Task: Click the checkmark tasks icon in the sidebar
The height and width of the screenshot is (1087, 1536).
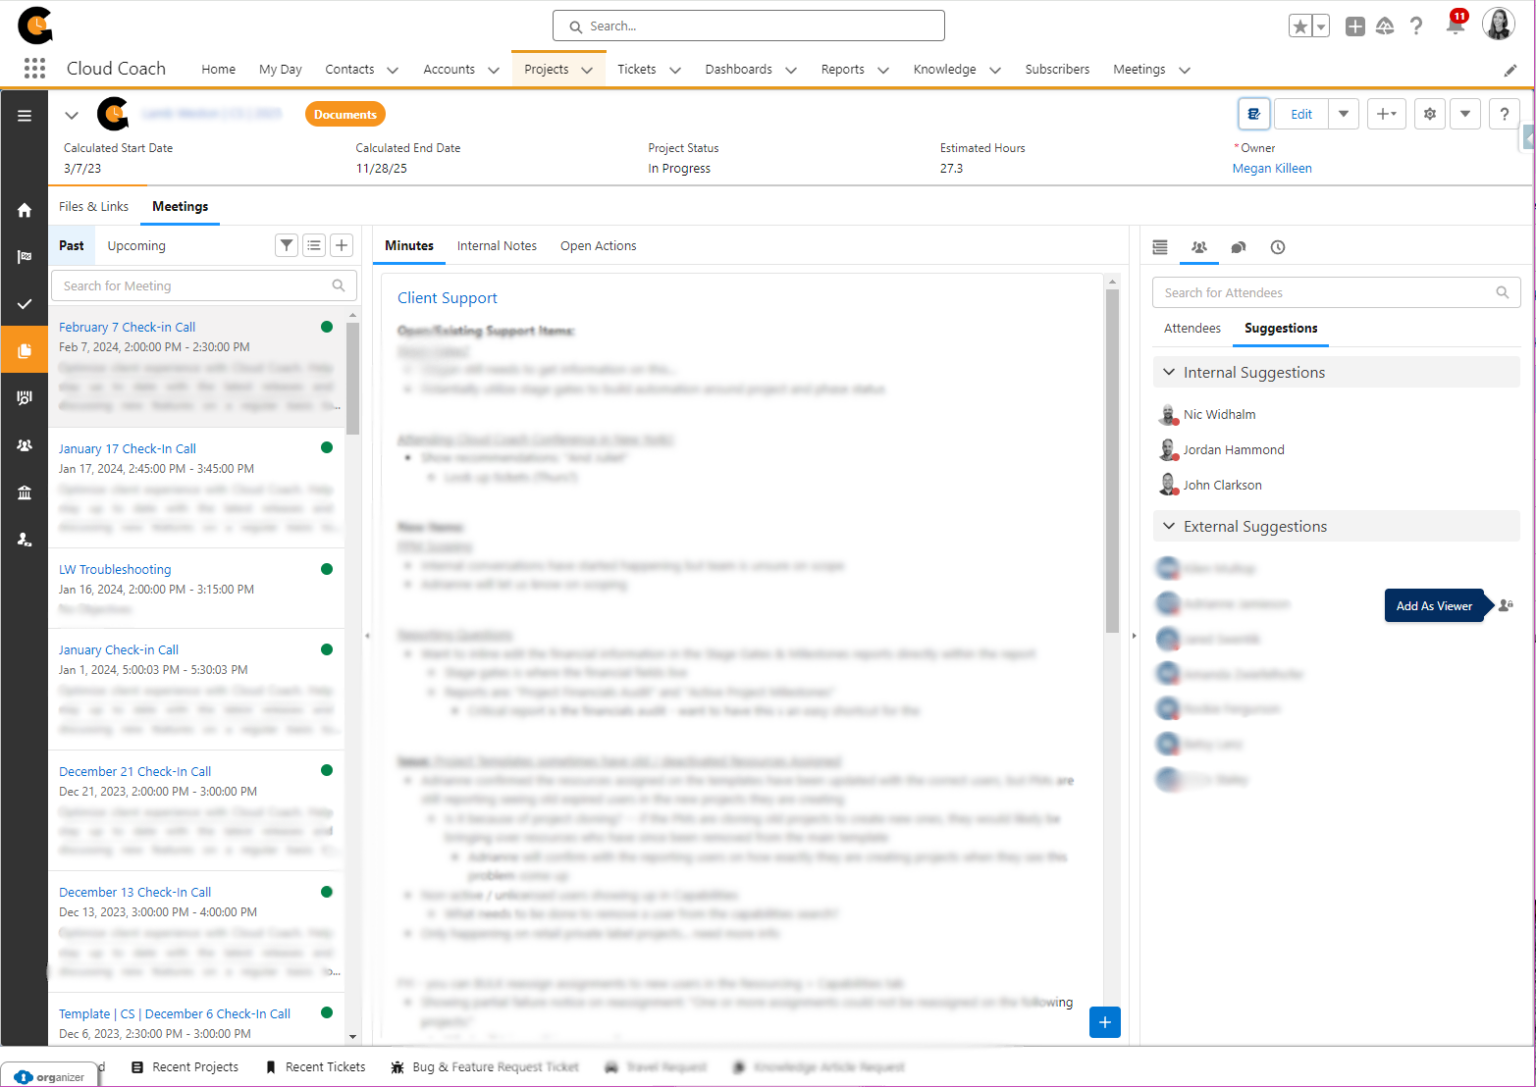Action: click(x=24, y=305)
